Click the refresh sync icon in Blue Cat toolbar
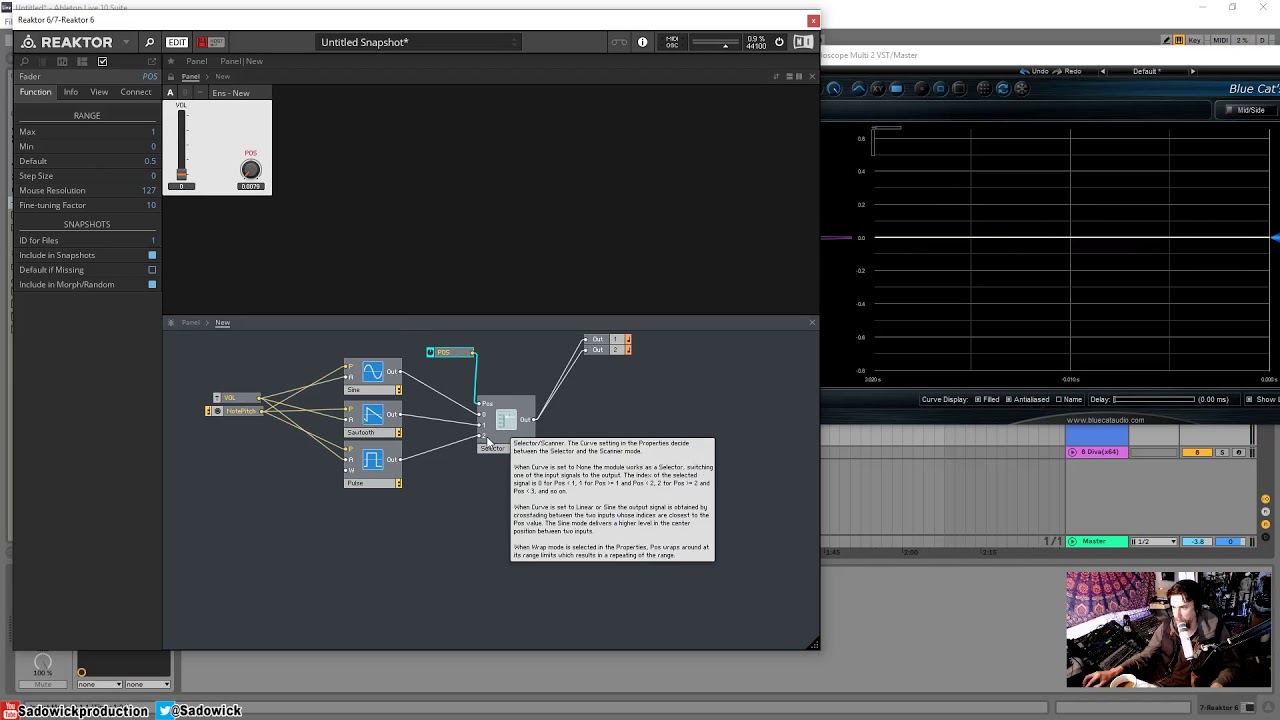Screen dimensions: 1280x720 (1003, 88)
